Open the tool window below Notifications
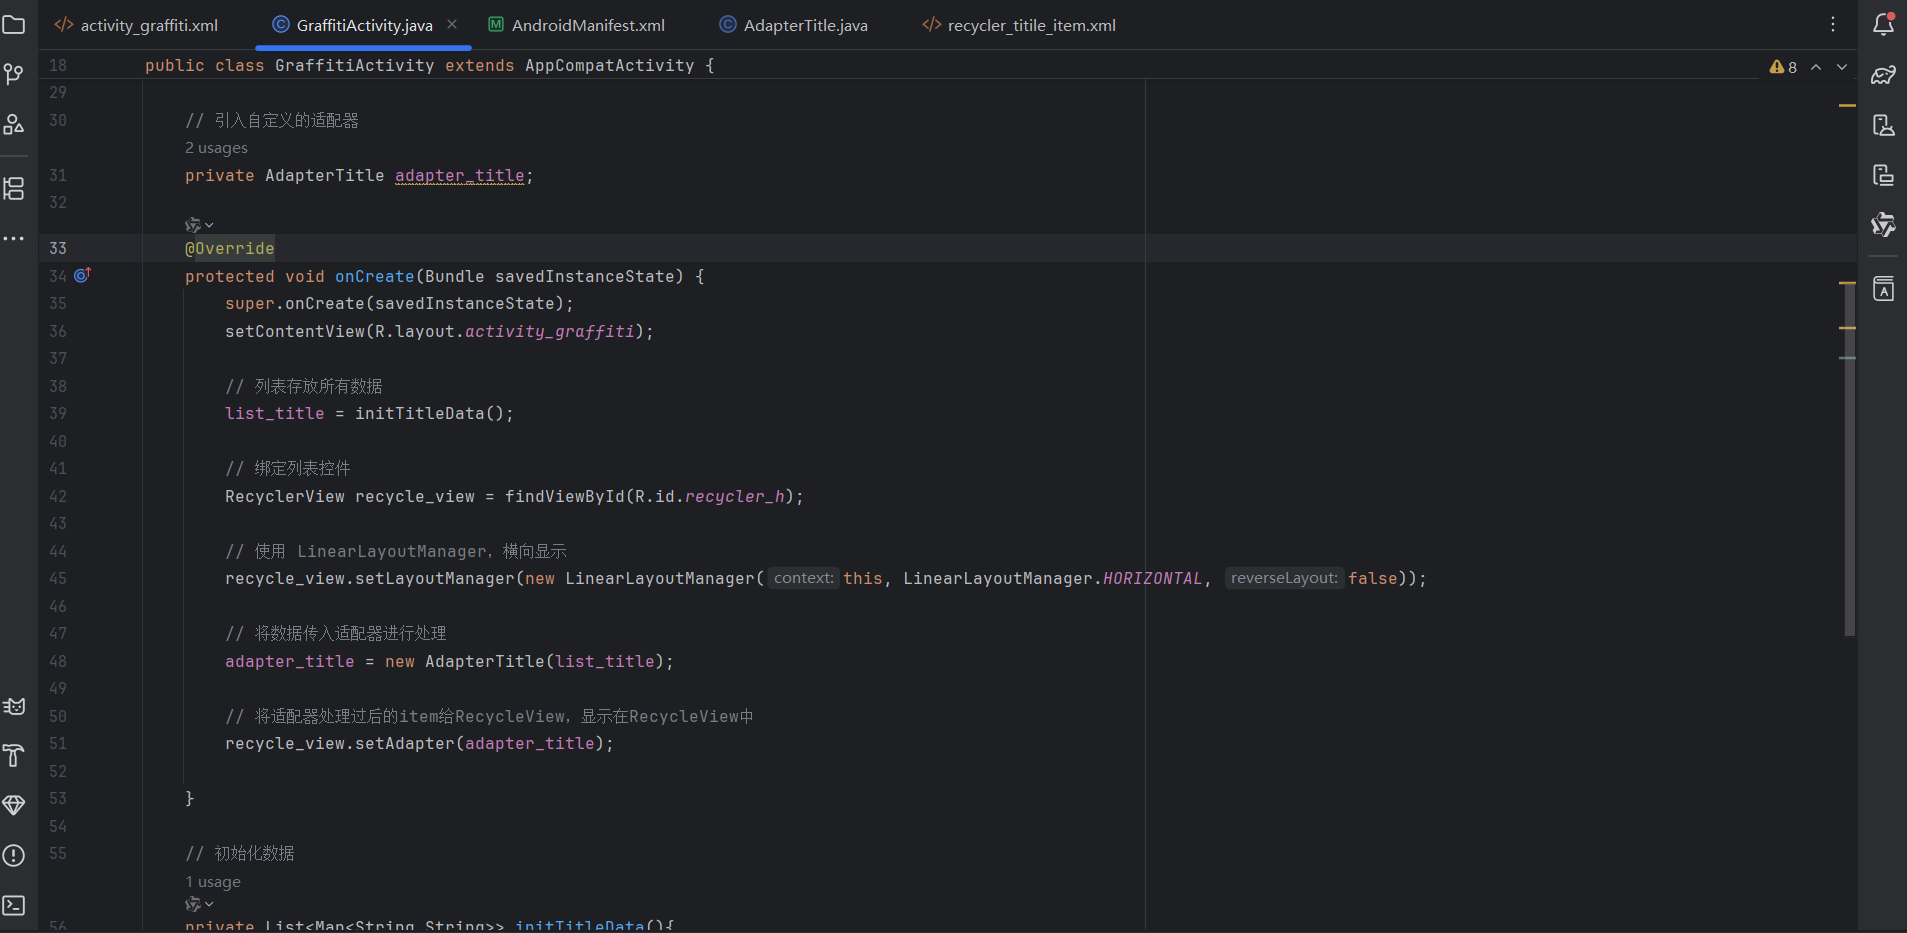 [1883, 75]
